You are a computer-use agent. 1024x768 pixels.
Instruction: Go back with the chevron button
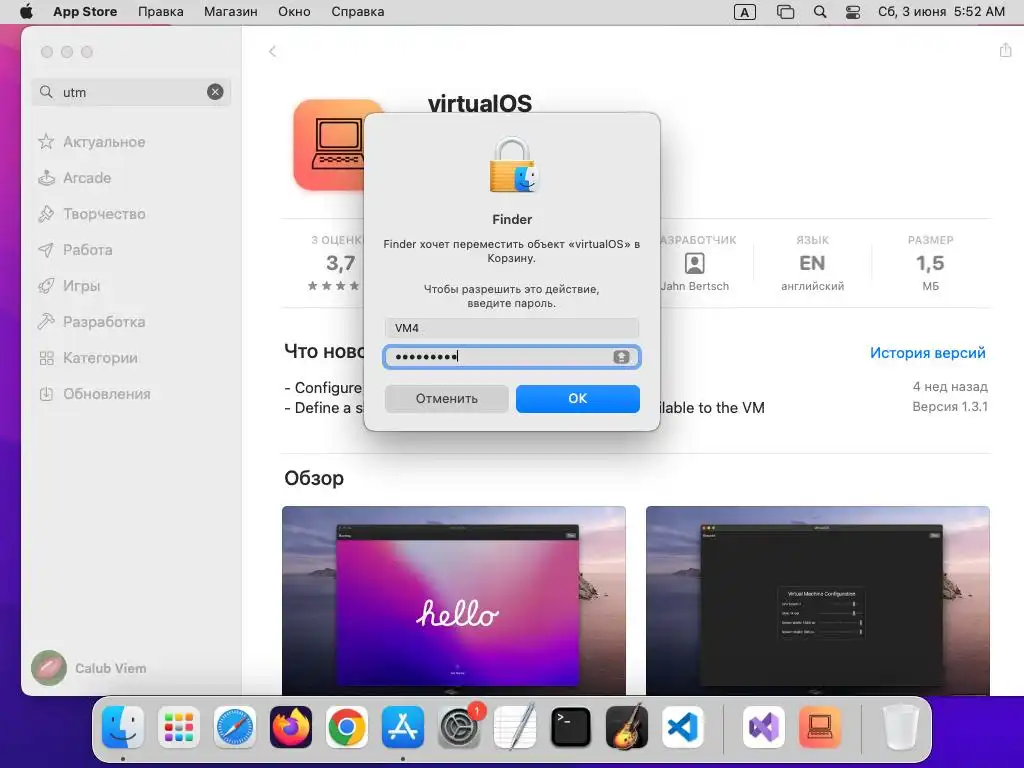pyautogui.click(x=273, y=52)
